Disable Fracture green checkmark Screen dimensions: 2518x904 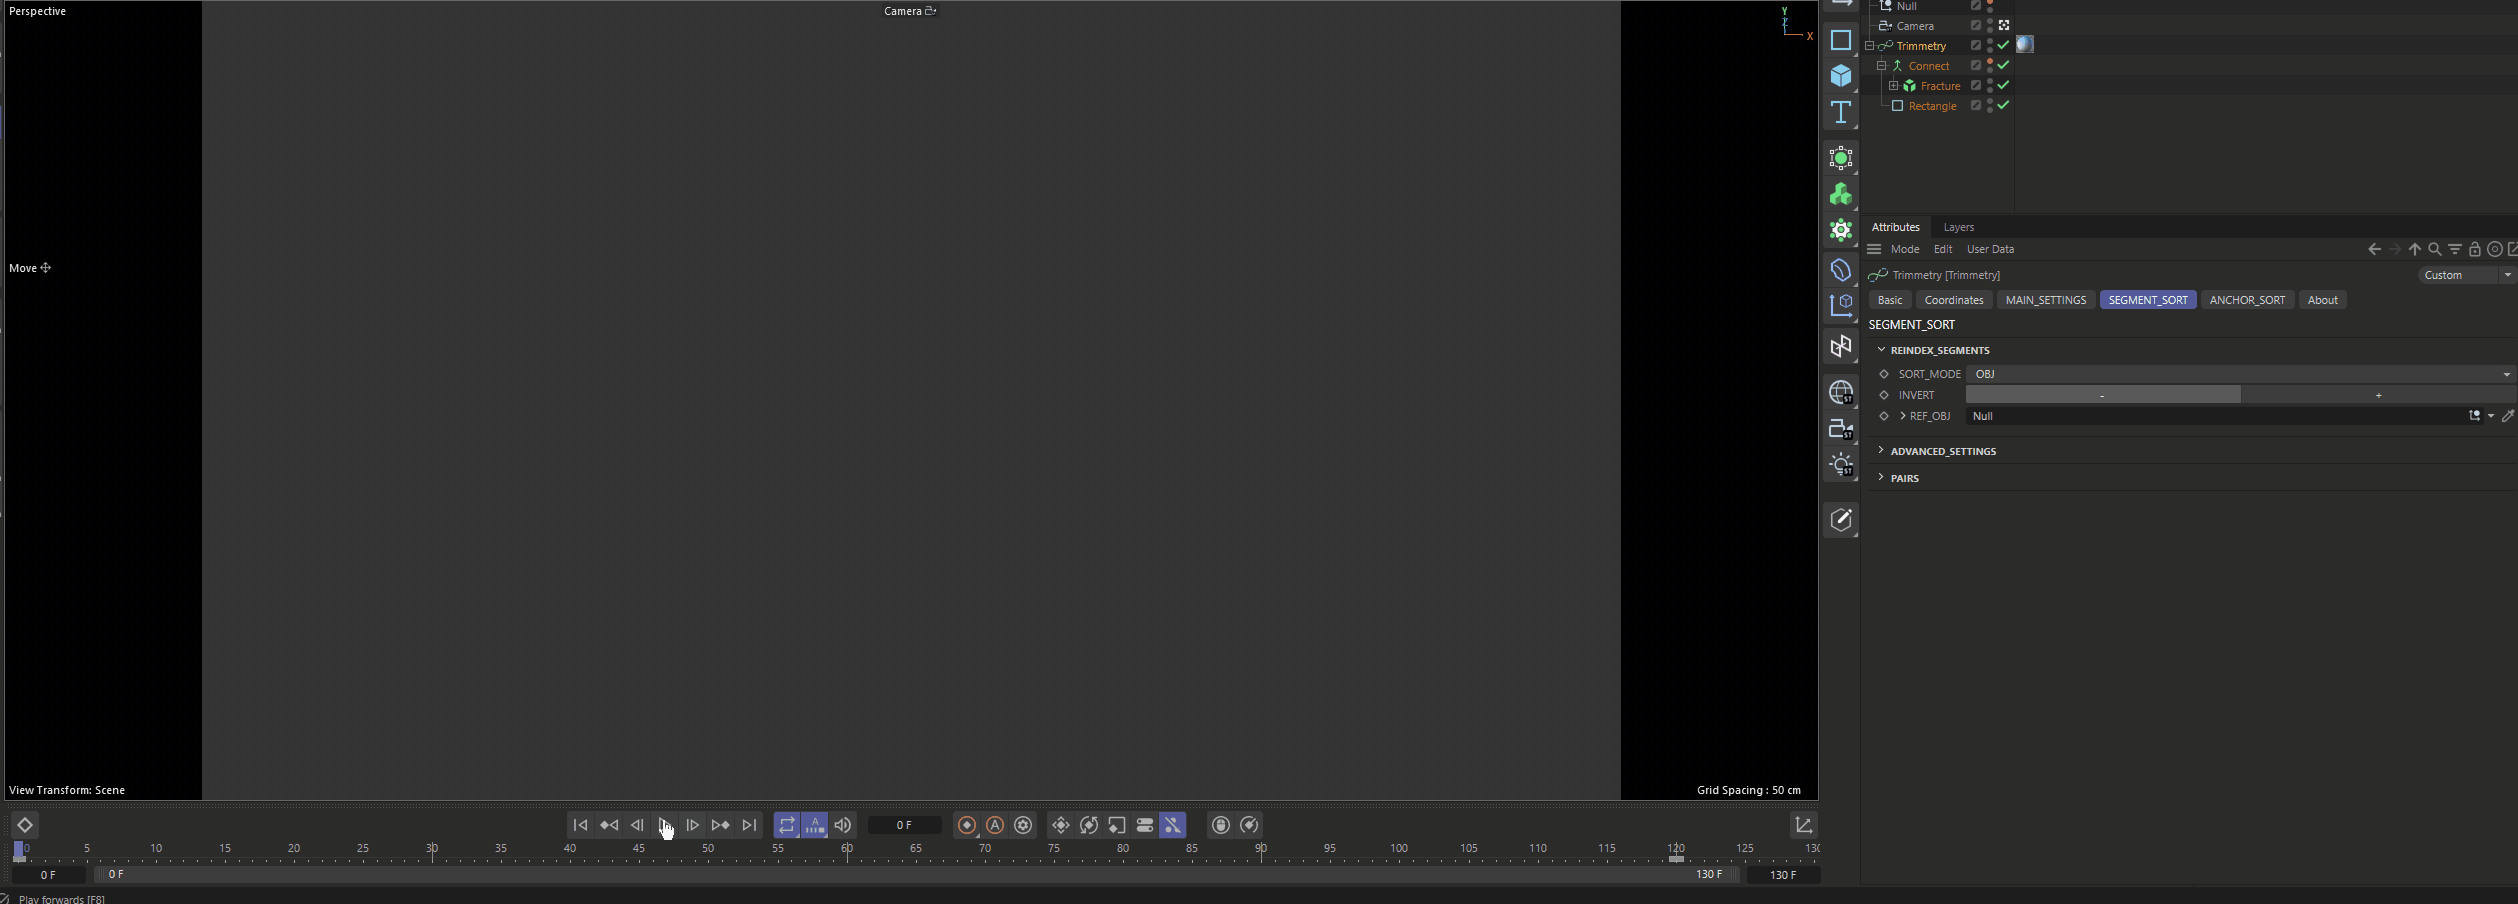click(x=2003, y=85)
